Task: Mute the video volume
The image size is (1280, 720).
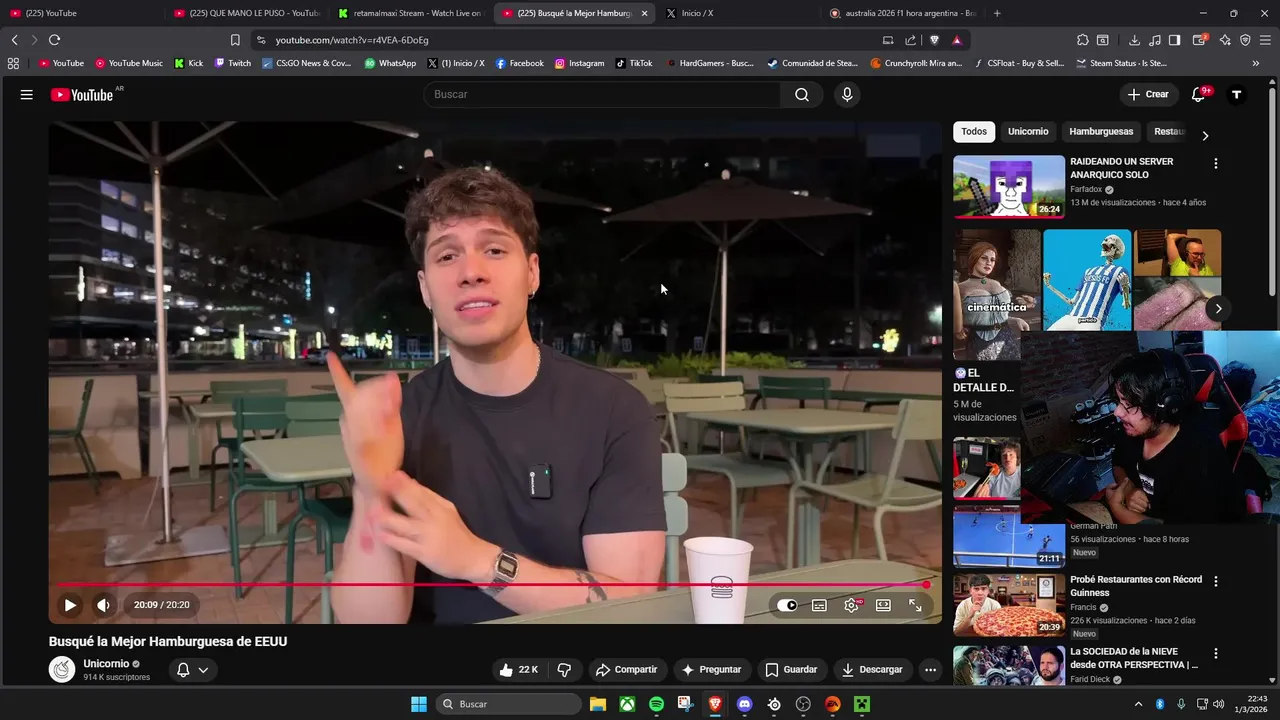Action: coord(103,605)
